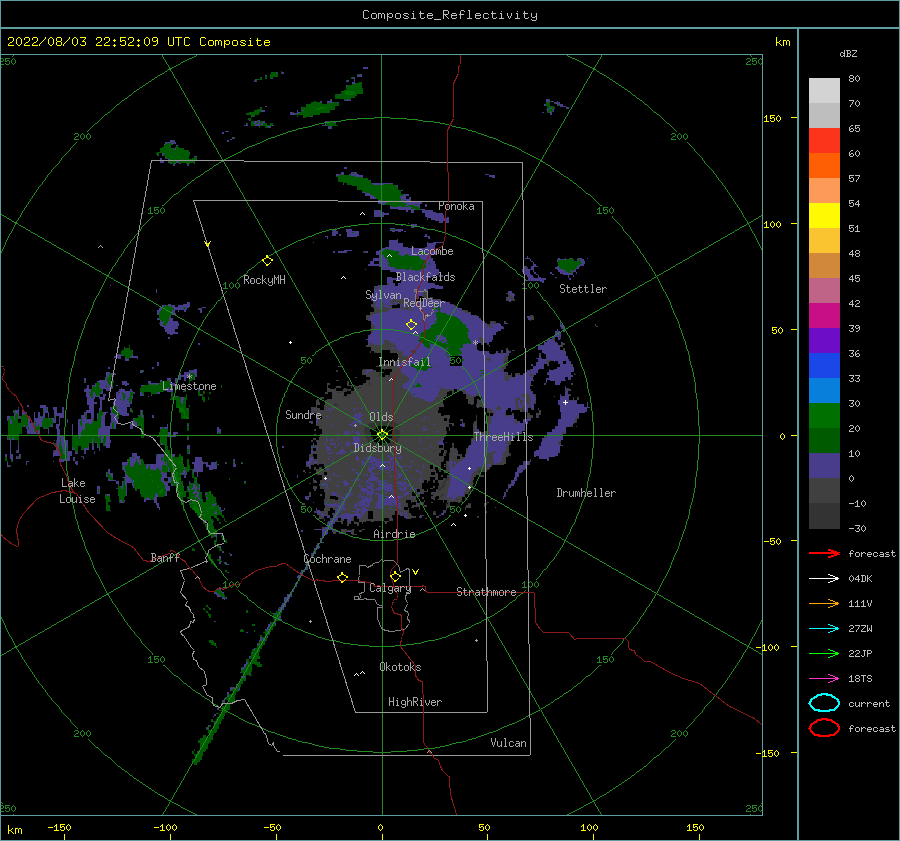900x841 pixels.
Task: Click the Composite_Reflectivity title
Action: (x=450, y=15)
